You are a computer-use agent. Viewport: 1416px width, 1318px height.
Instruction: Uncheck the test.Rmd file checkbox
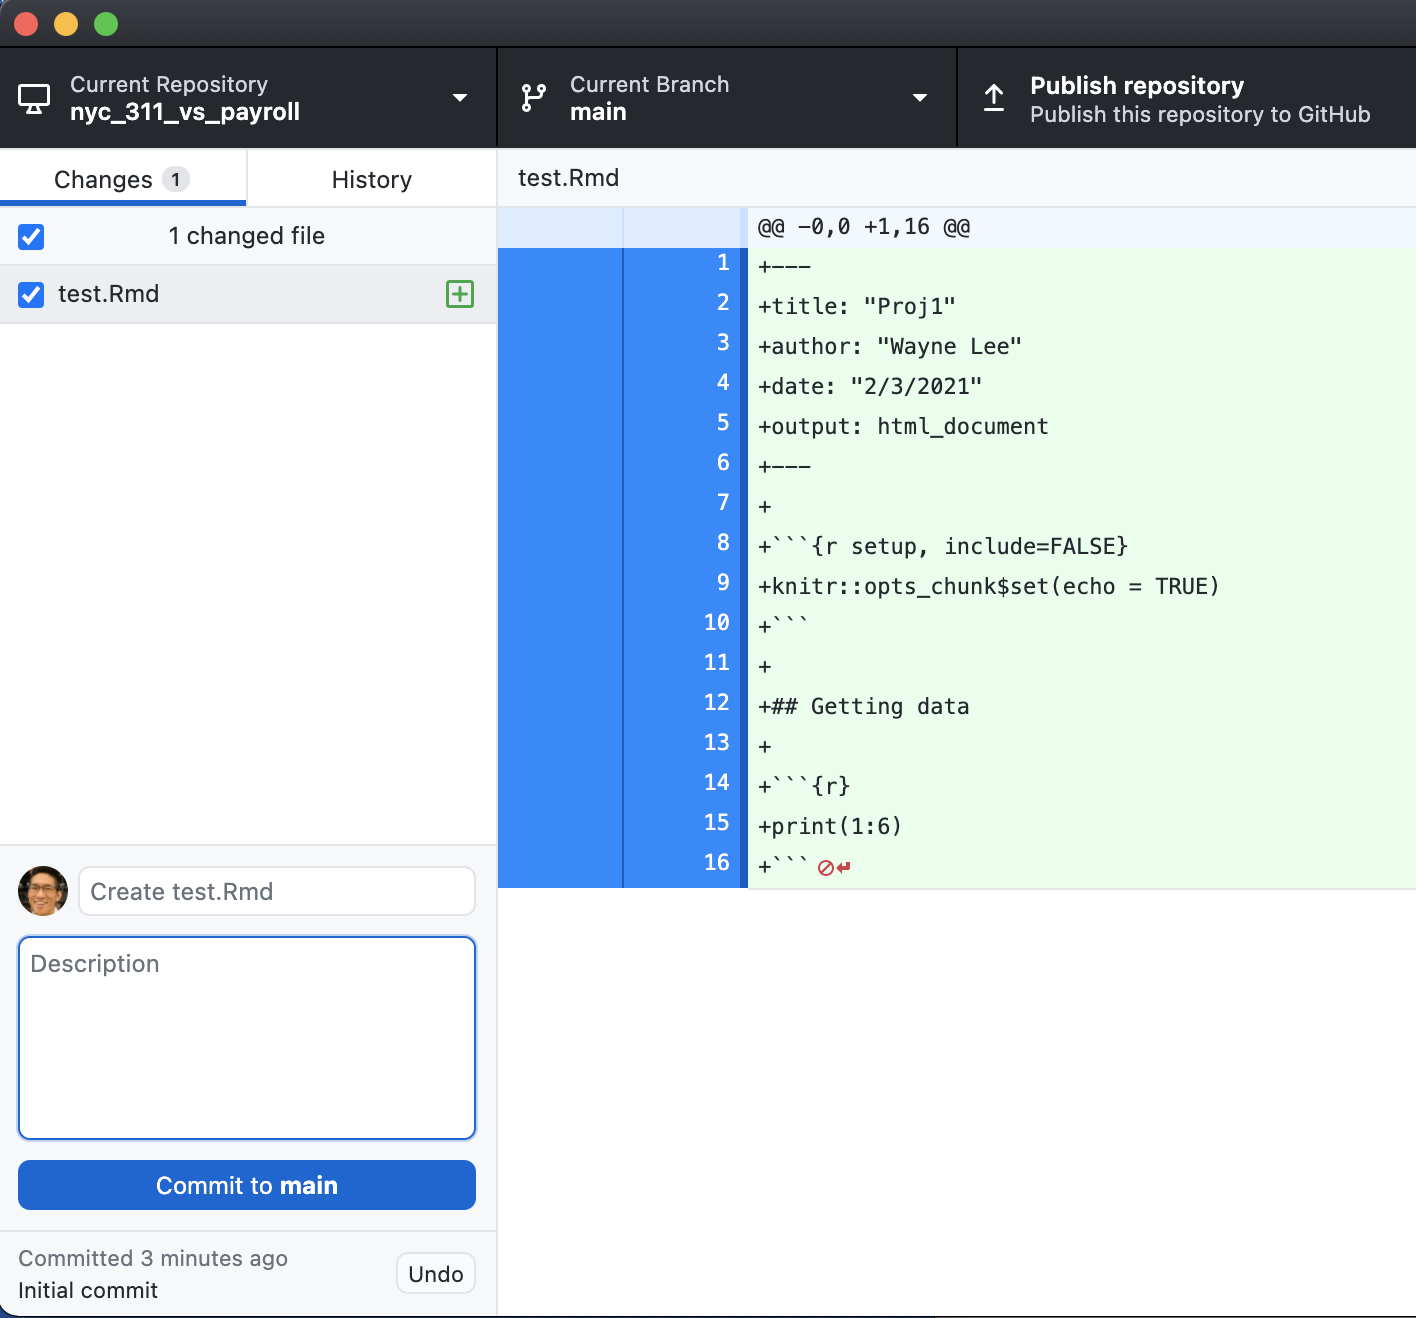31,295
